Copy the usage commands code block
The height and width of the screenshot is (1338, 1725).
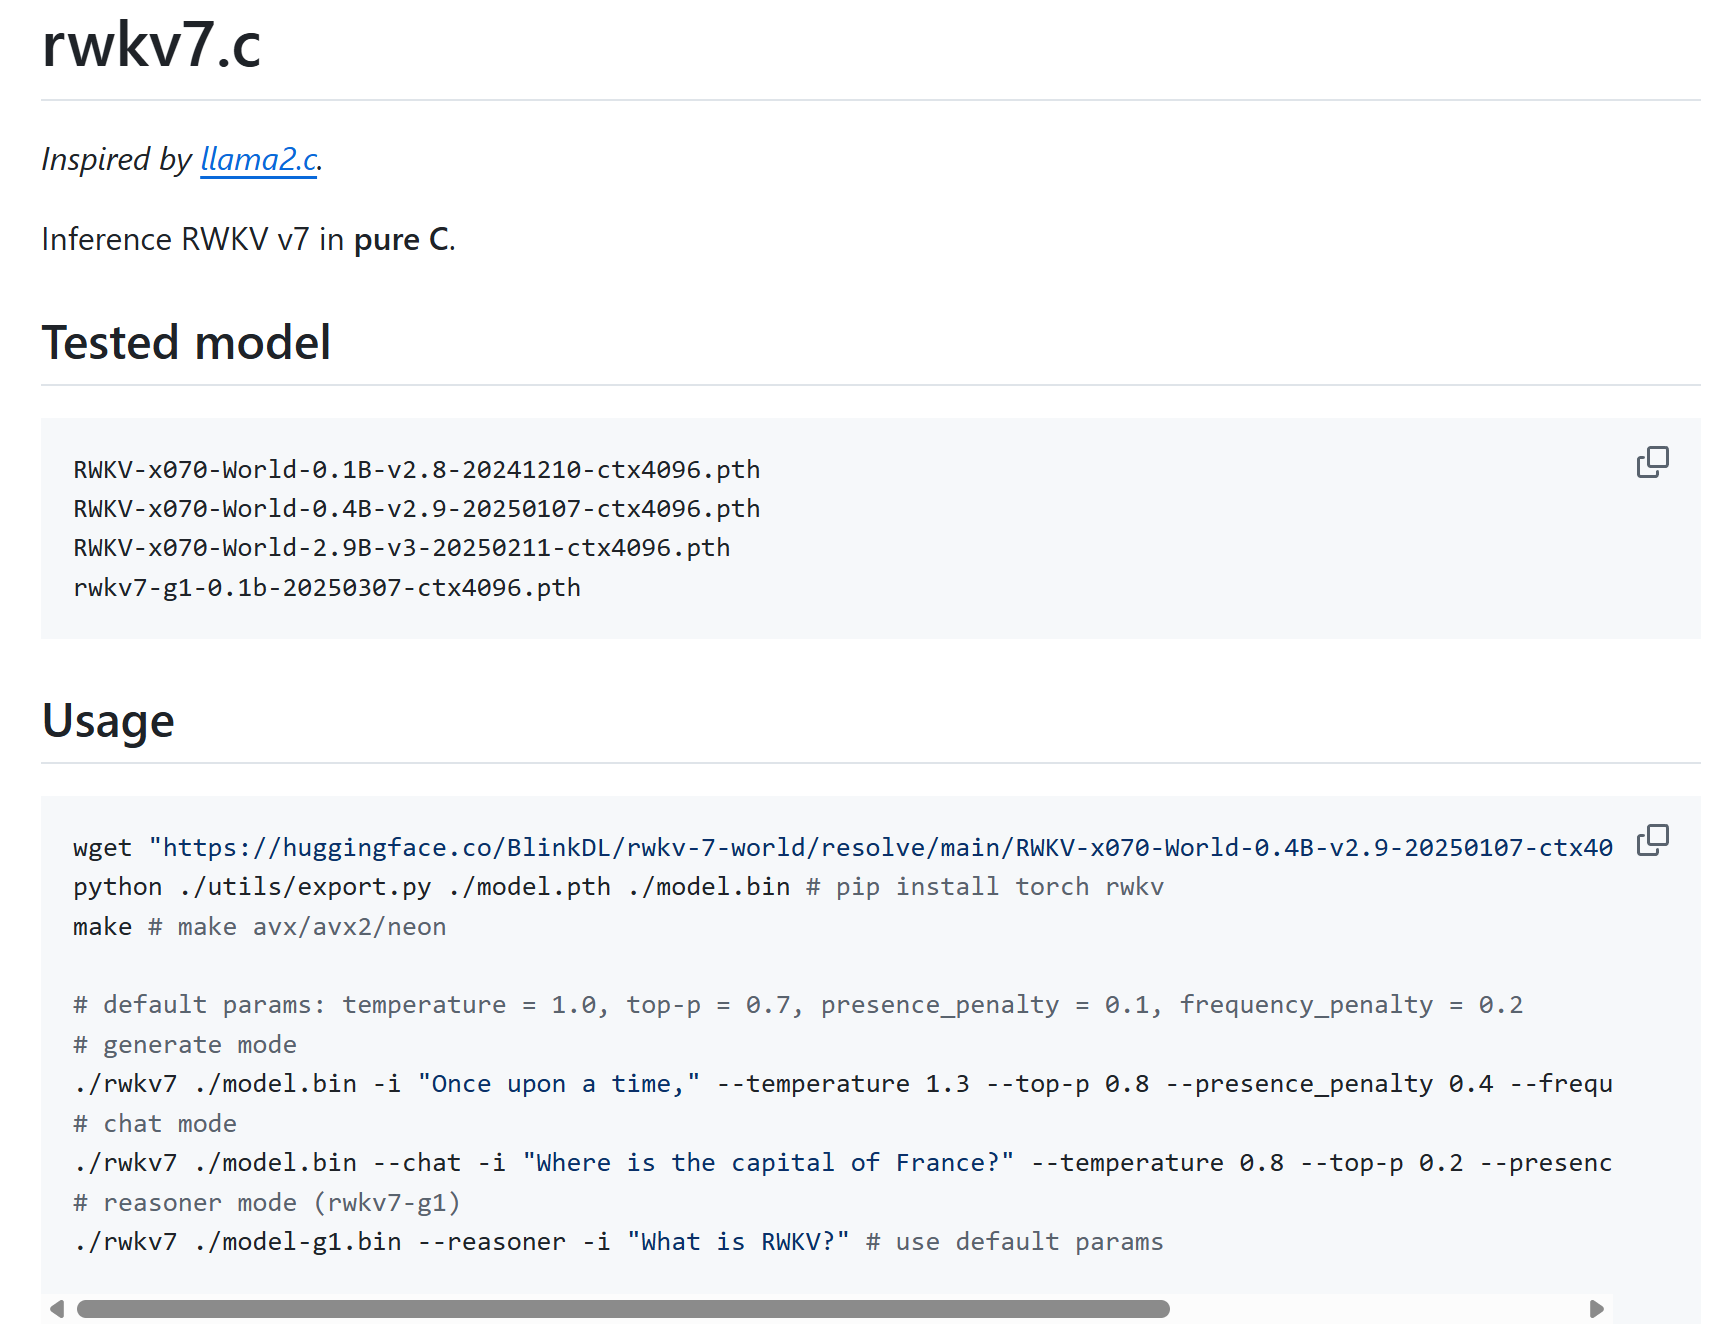click(1652, 840)
